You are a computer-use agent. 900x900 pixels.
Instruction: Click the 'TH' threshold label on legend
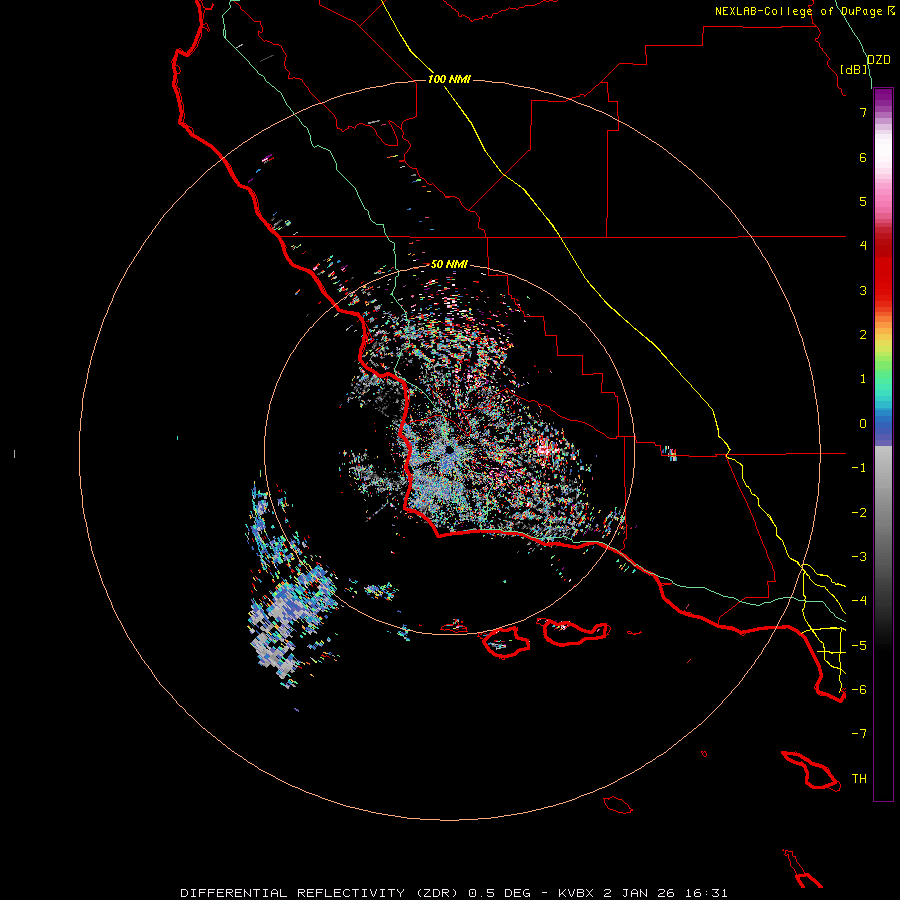coord(859,779)
